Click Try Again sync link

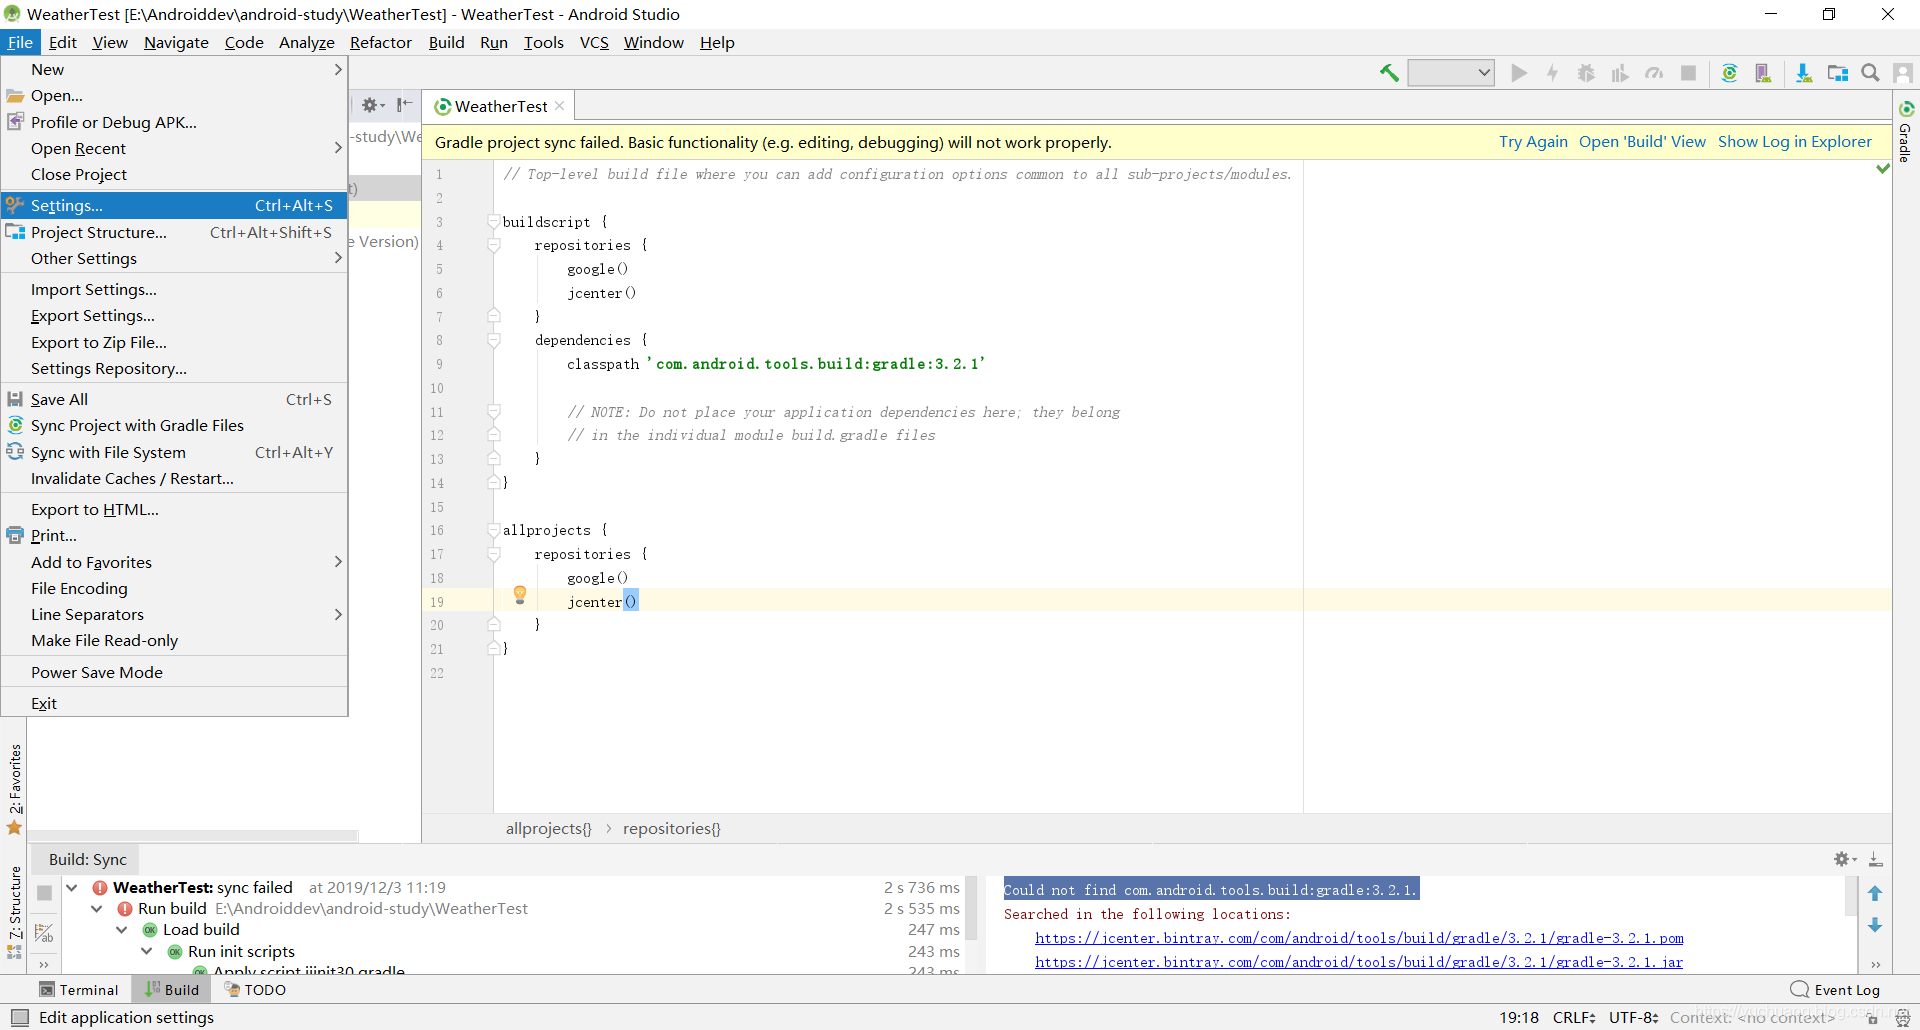pyautogui.click(x=1533, y=142)
